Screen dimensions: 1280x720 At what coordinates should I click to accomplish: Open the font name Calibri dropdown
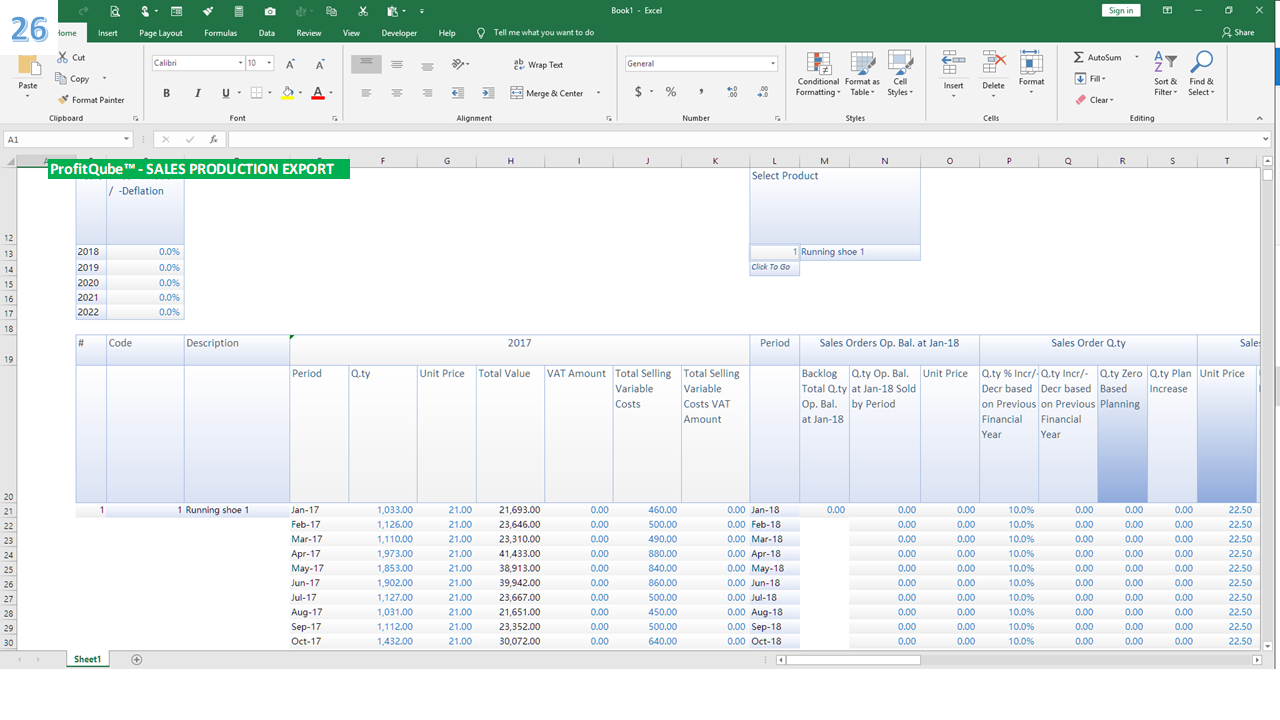tap(241, 63)
